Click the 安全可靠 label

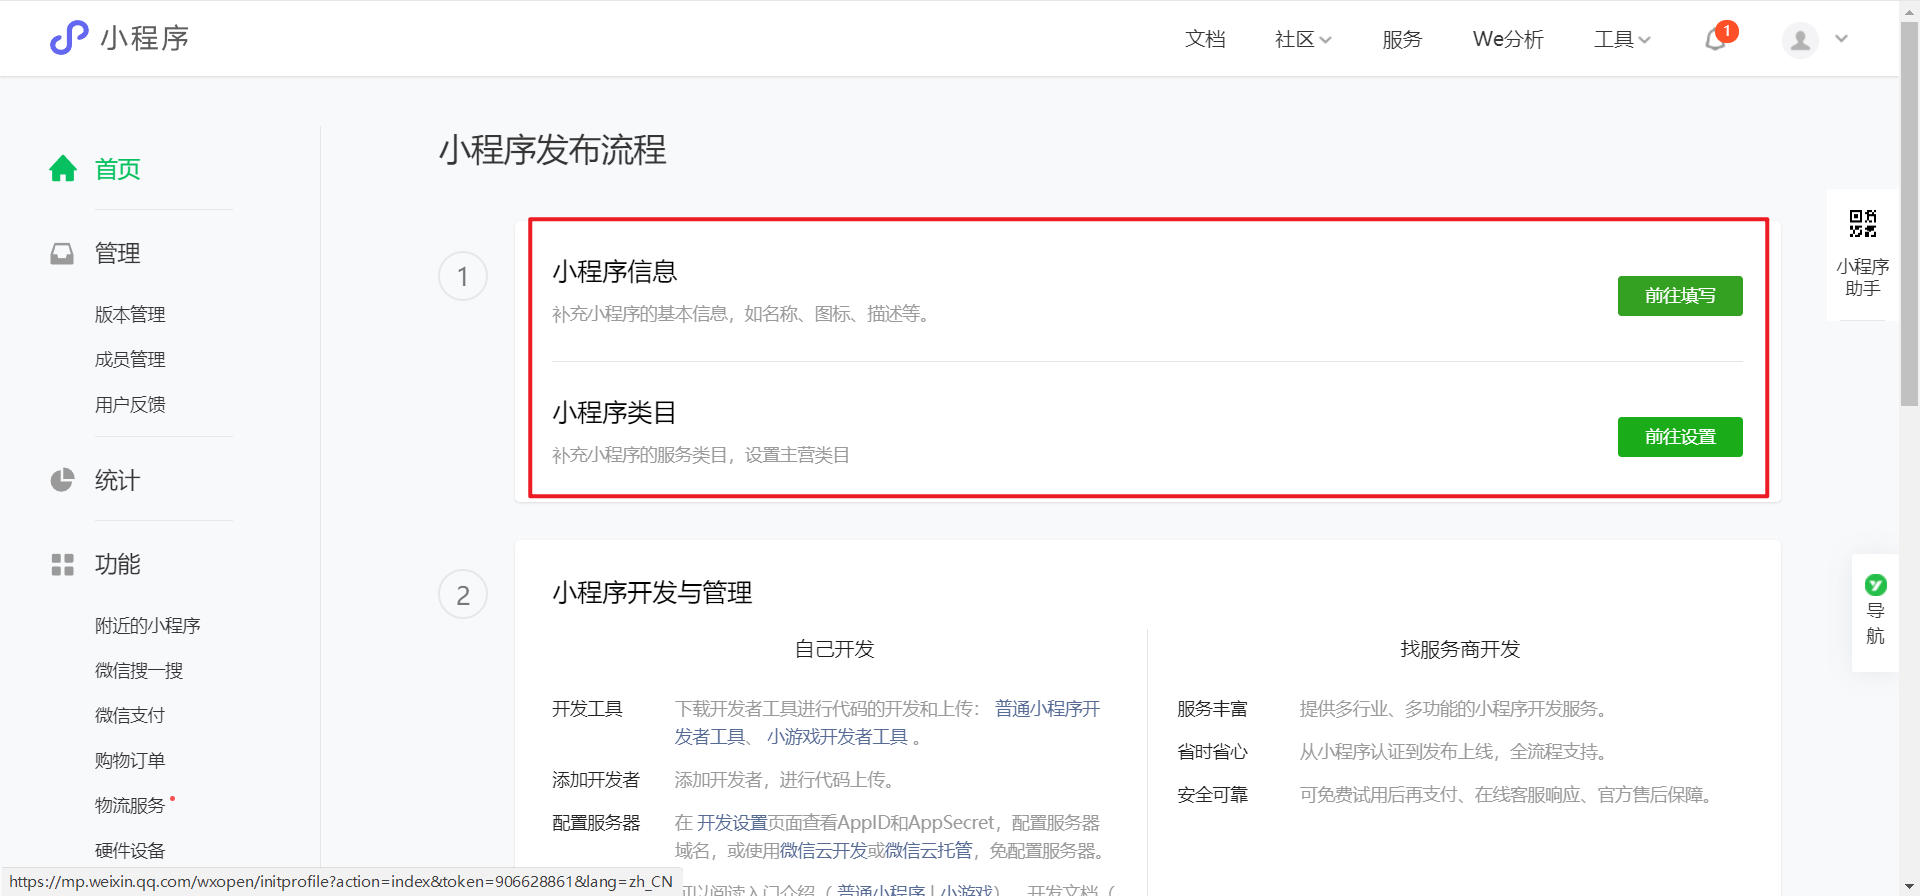pyautogui.click(x=1212, y=794)
